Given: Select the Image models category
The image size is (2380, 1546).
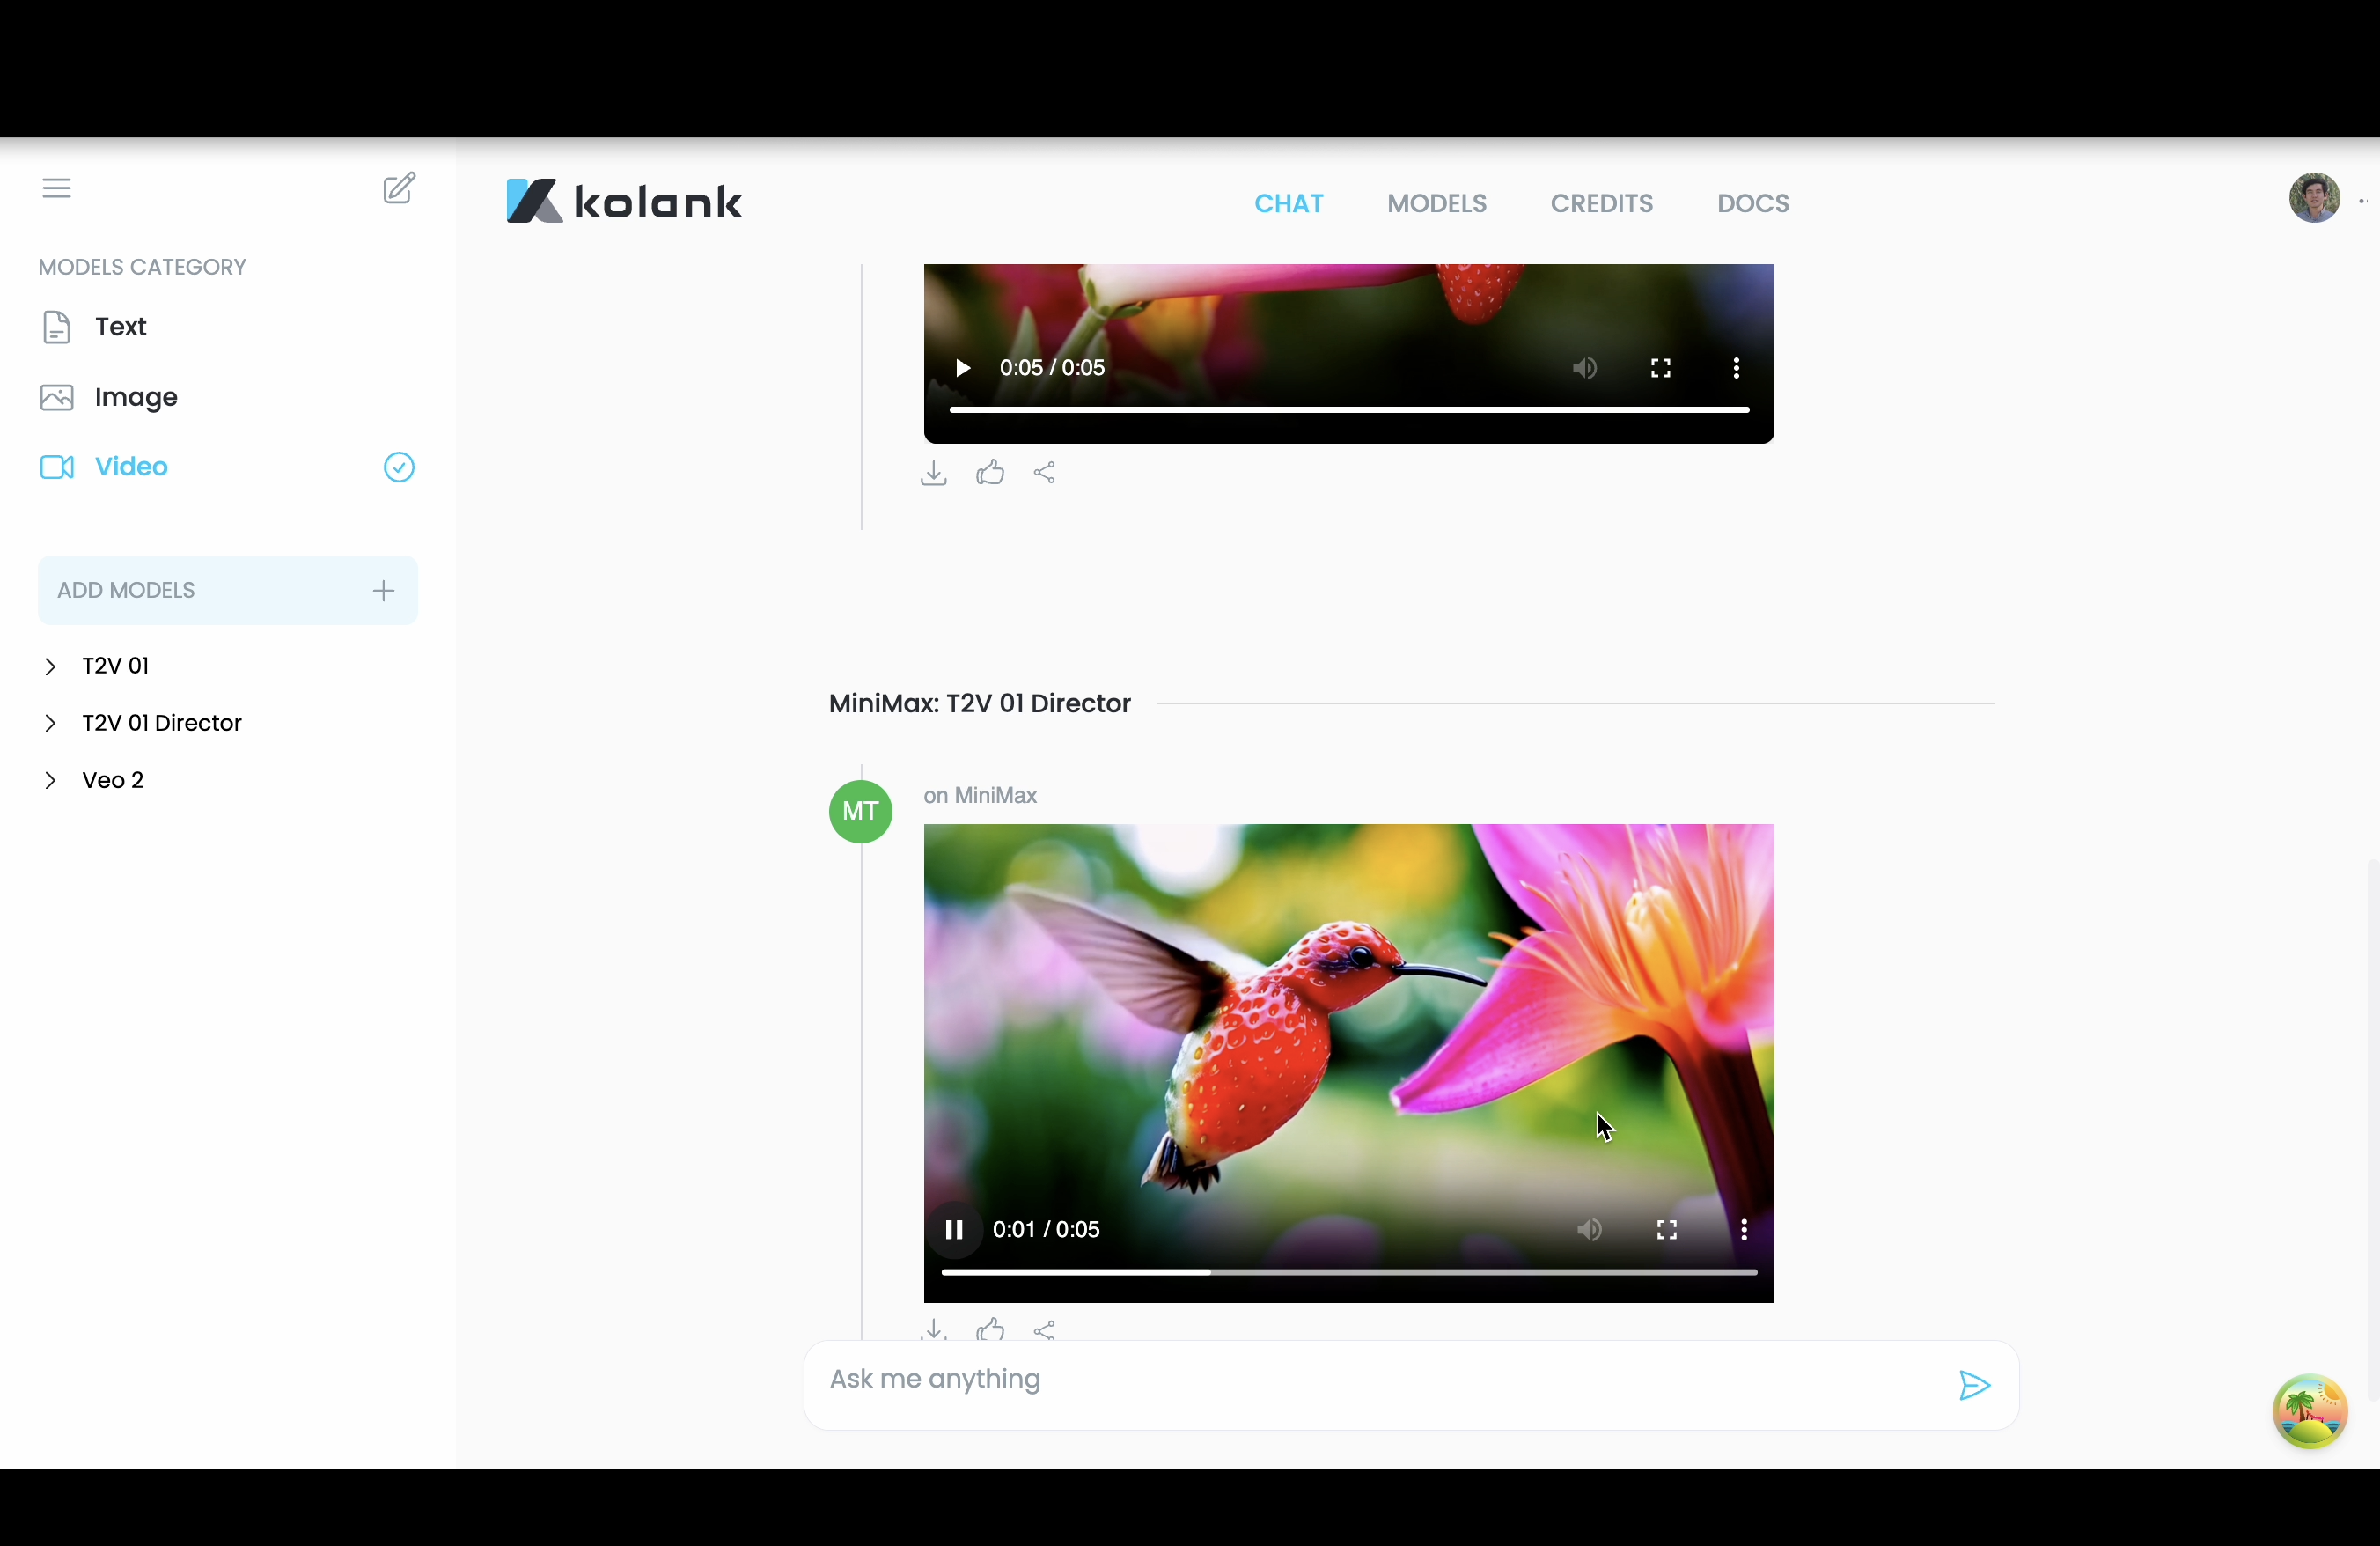Looking at the screenshot, I should pos(135,397).
